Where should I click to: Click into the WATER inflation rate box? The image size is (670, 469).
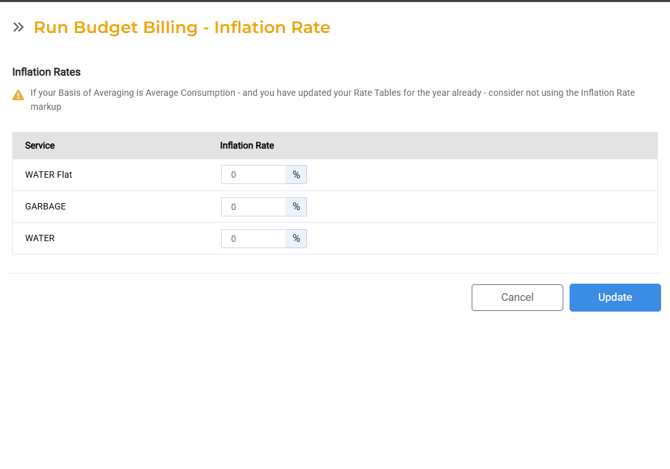pos(254,239)
